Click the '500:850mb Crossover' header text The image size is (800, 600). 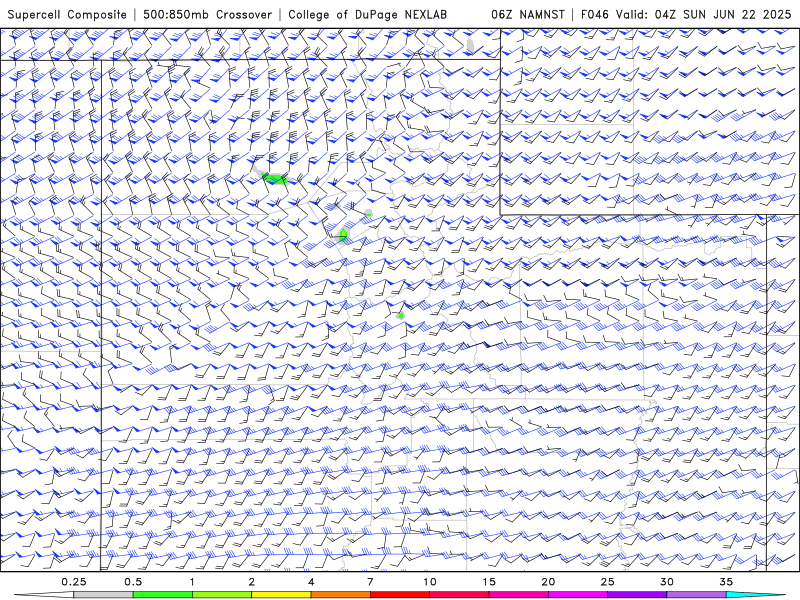(x=207, y=14)
